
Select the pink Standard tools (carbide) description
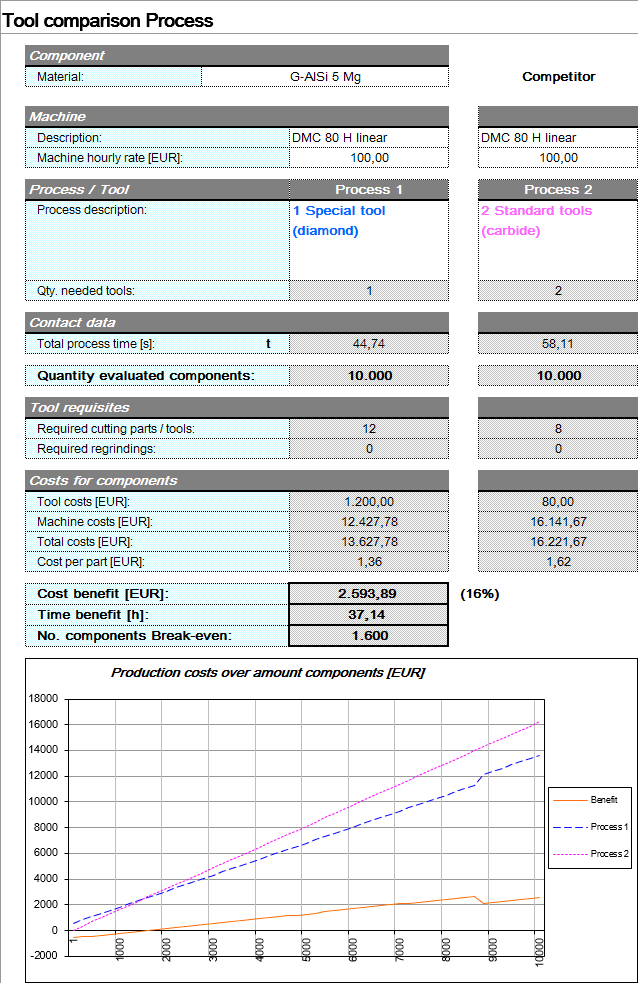(537, 221)
